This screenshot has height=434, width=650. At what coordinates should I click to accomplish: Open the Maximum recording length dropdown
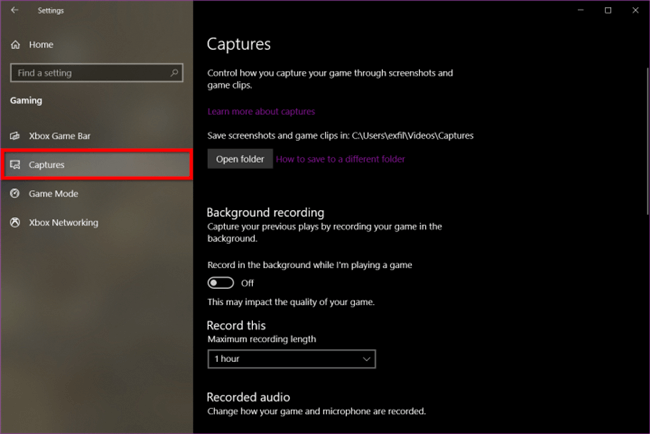291,358
